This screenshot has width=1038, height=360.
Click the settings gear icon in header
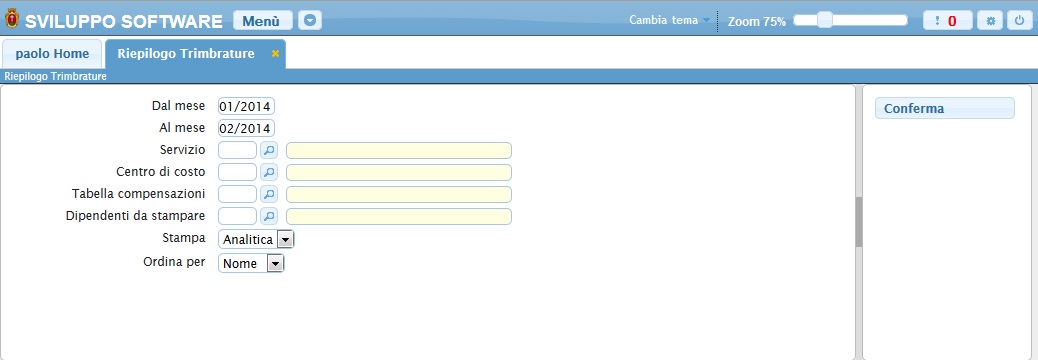click(x=991, y=21)
